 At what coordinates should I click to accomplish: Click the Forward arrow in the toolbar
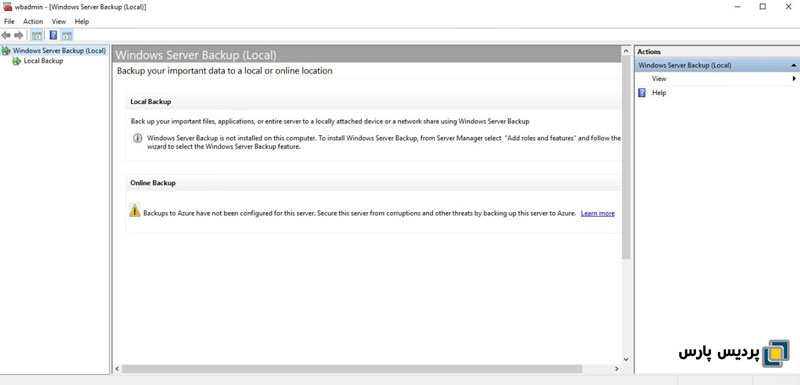[19, 35]
